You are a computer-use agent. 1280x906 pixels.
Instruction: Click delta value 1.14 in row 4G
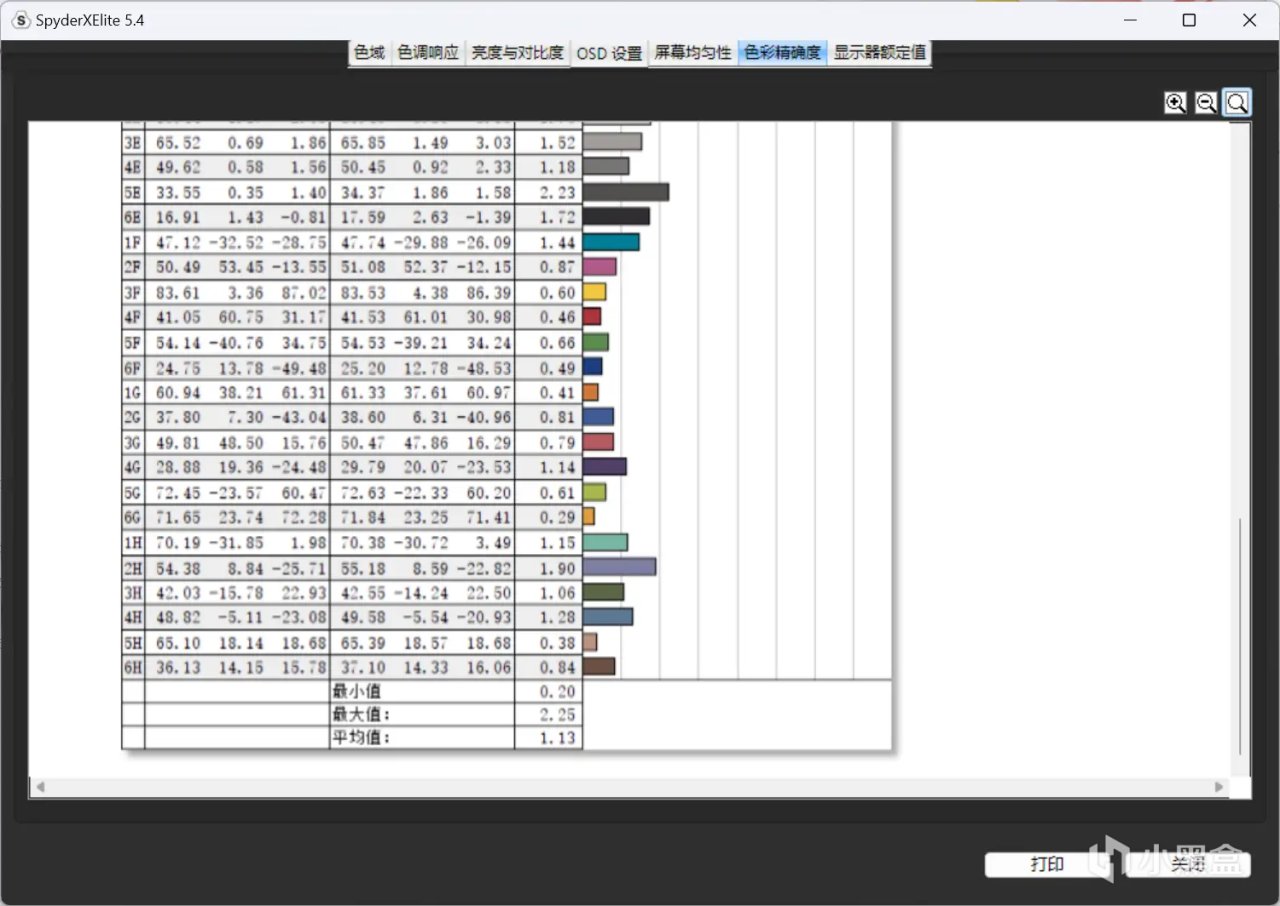556,467
